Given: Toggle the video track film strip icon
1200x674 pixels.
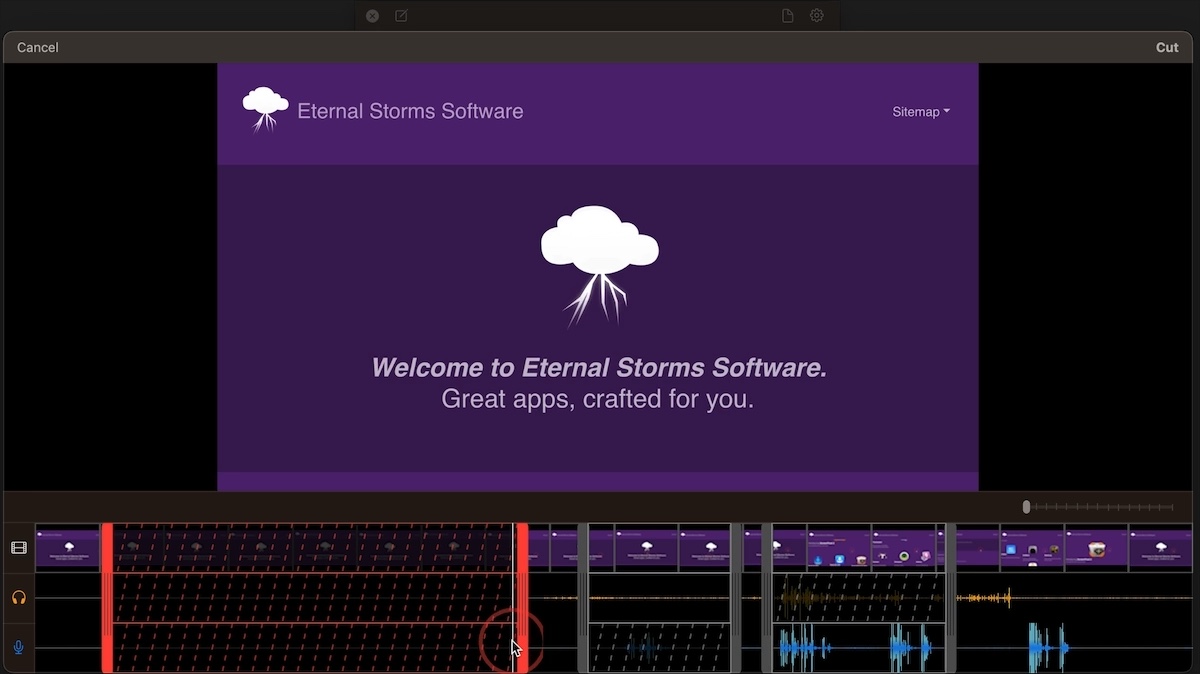Looking at the screenshot, I should tap(19, 547).
